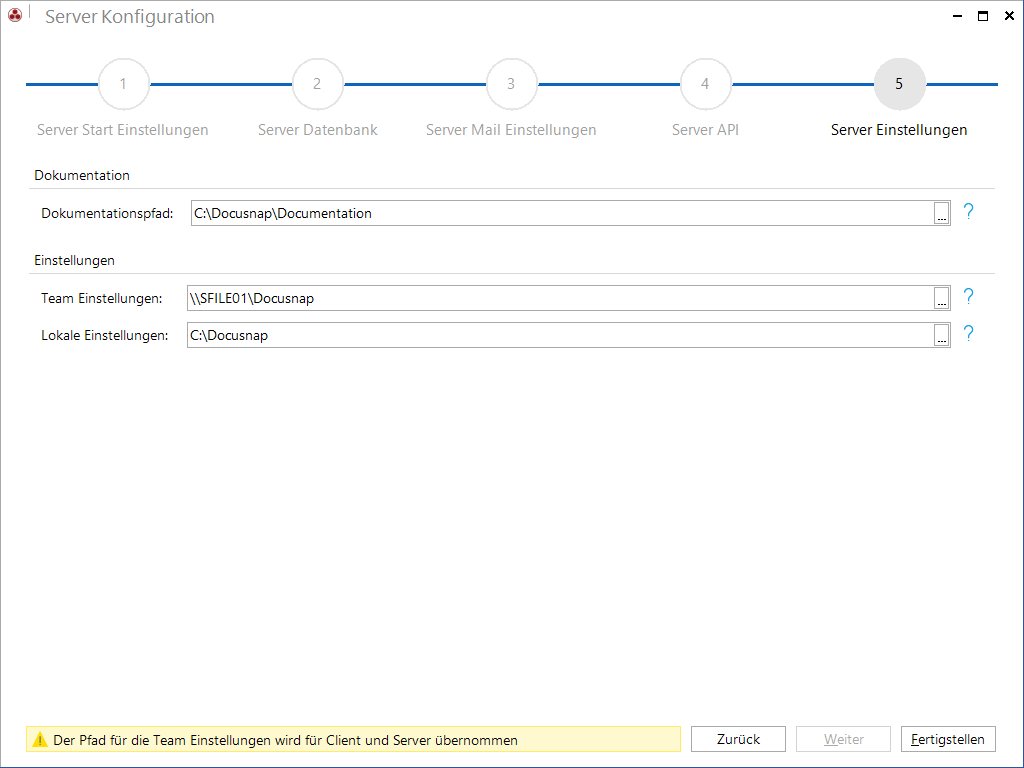
Task: Click the Fertigstellen button
Action: [948, 739]
